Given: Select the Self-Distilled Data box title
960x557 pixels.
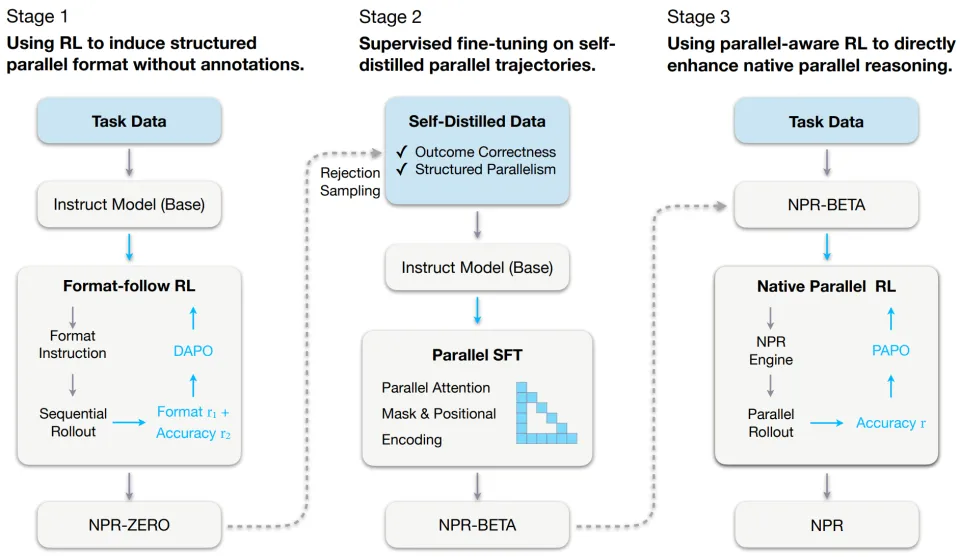Looking at the screenshot, I should click(477, 121).
